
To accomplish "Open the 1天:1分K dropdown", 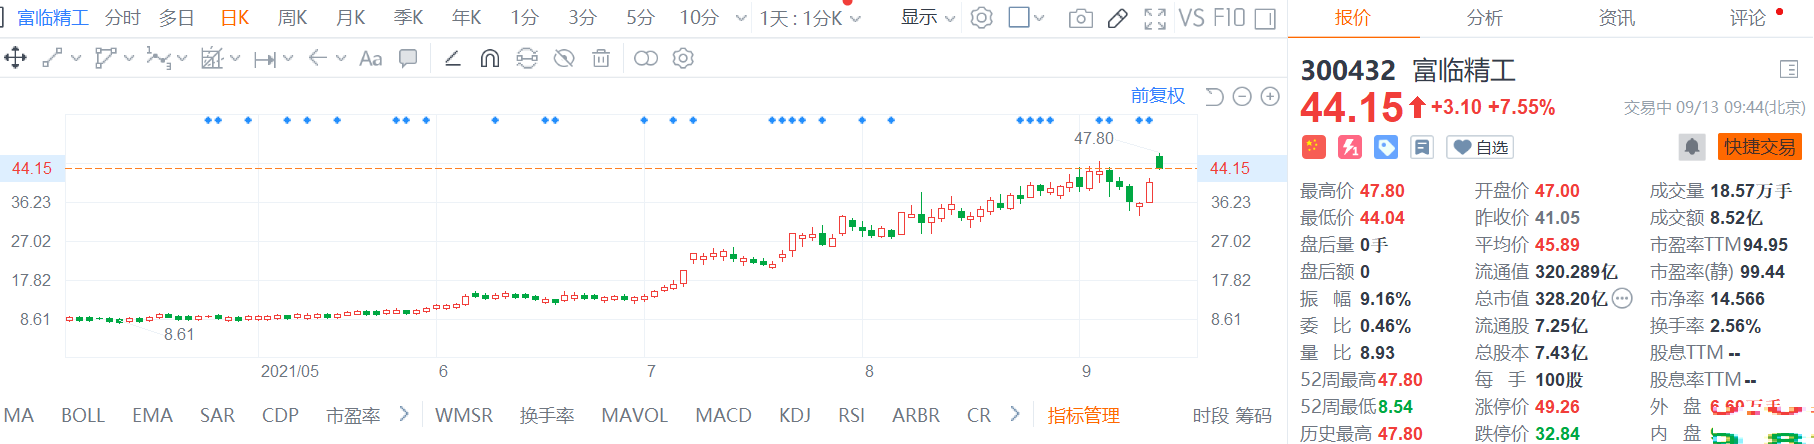I will click(810, 18).
